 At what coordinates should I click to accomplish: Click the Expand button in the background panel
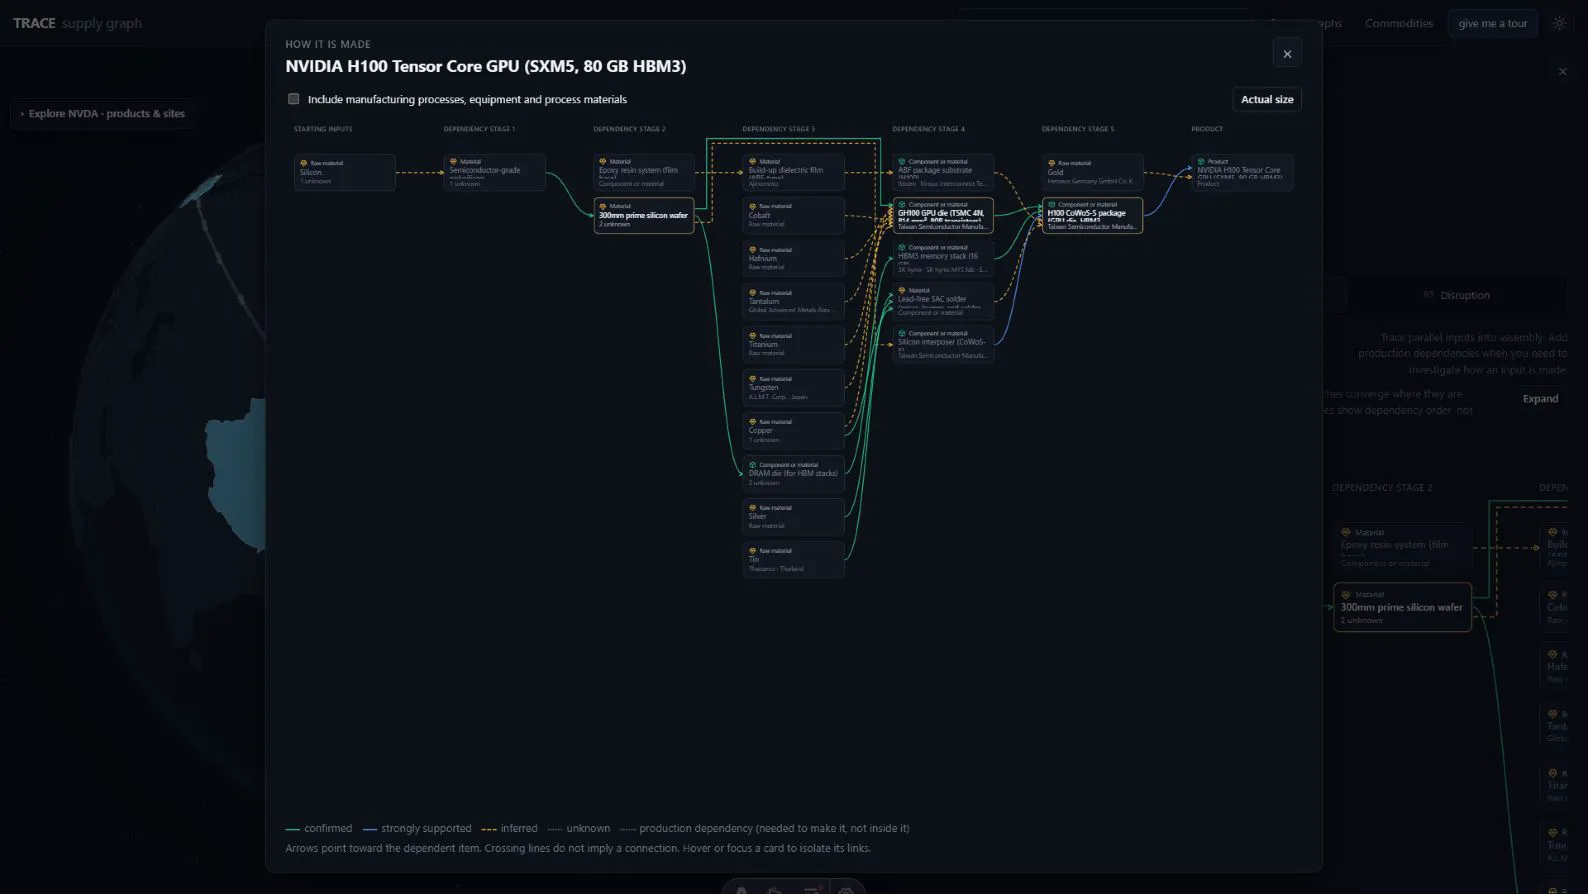1540,399
